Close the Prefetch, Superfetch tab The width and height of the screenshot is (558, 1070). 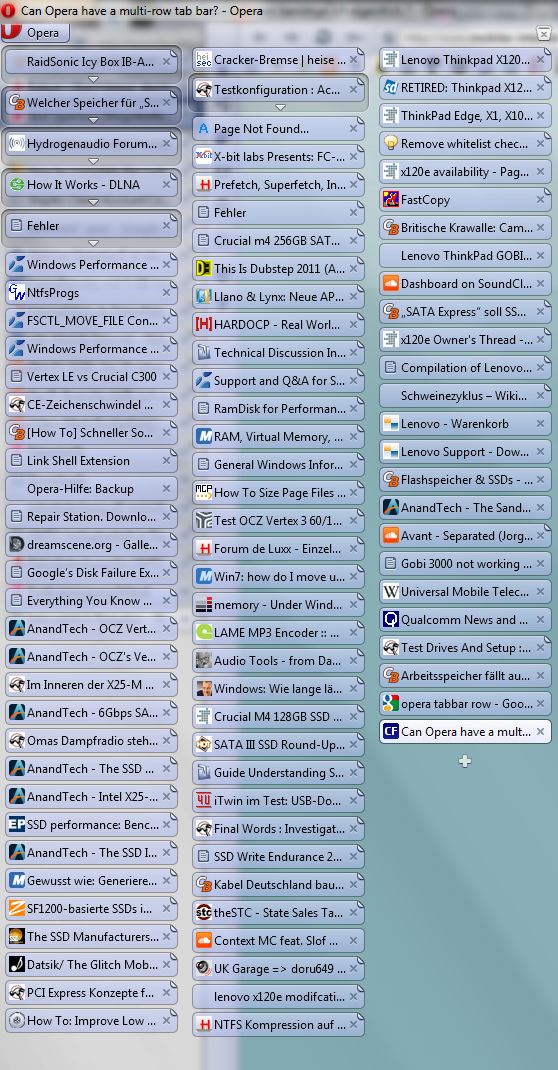point(353,184)
